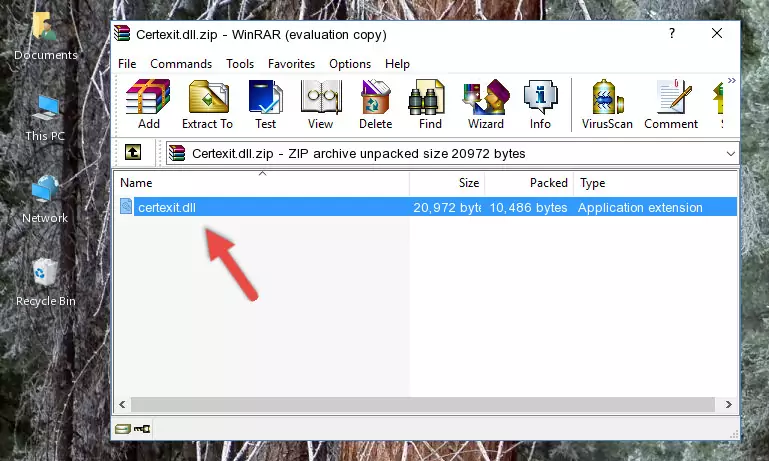Click the question mark help button
The height and width of the screenshot is (461, 769).
(672, 33)
